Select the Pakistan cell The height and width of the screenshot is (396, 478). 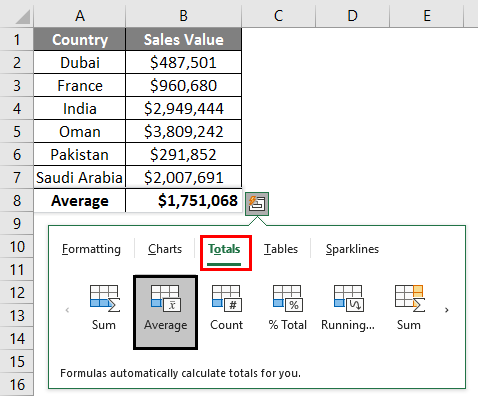click(80, 154)
